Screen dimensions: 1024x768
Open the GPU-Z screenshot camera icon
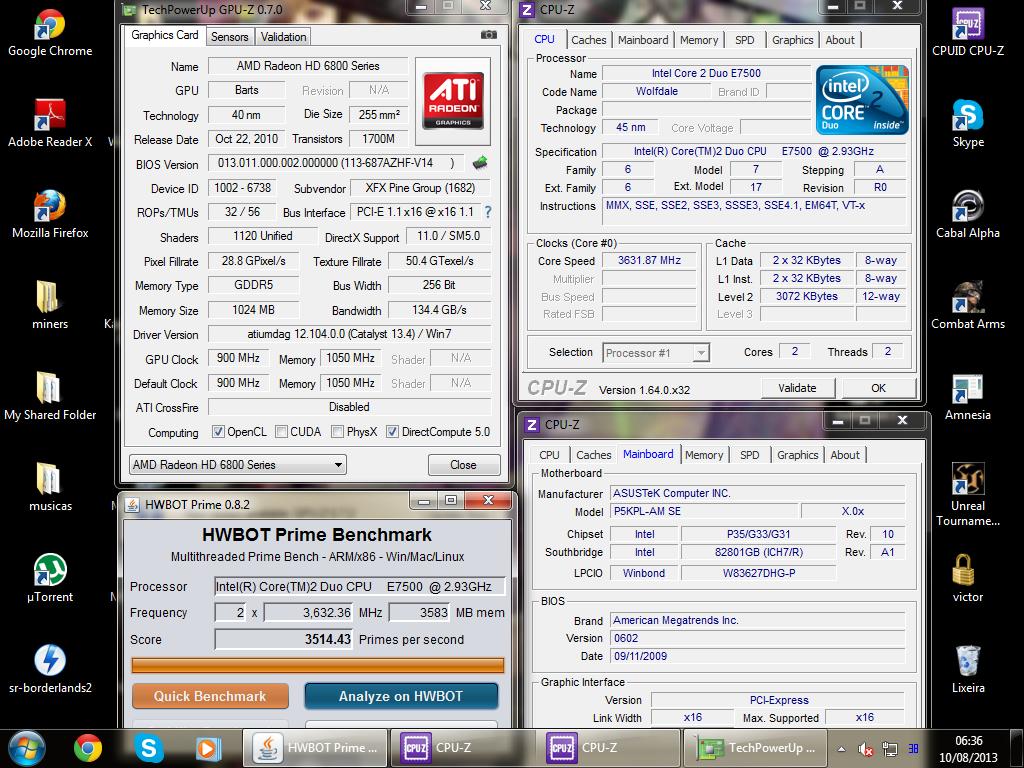click(488, 35)
